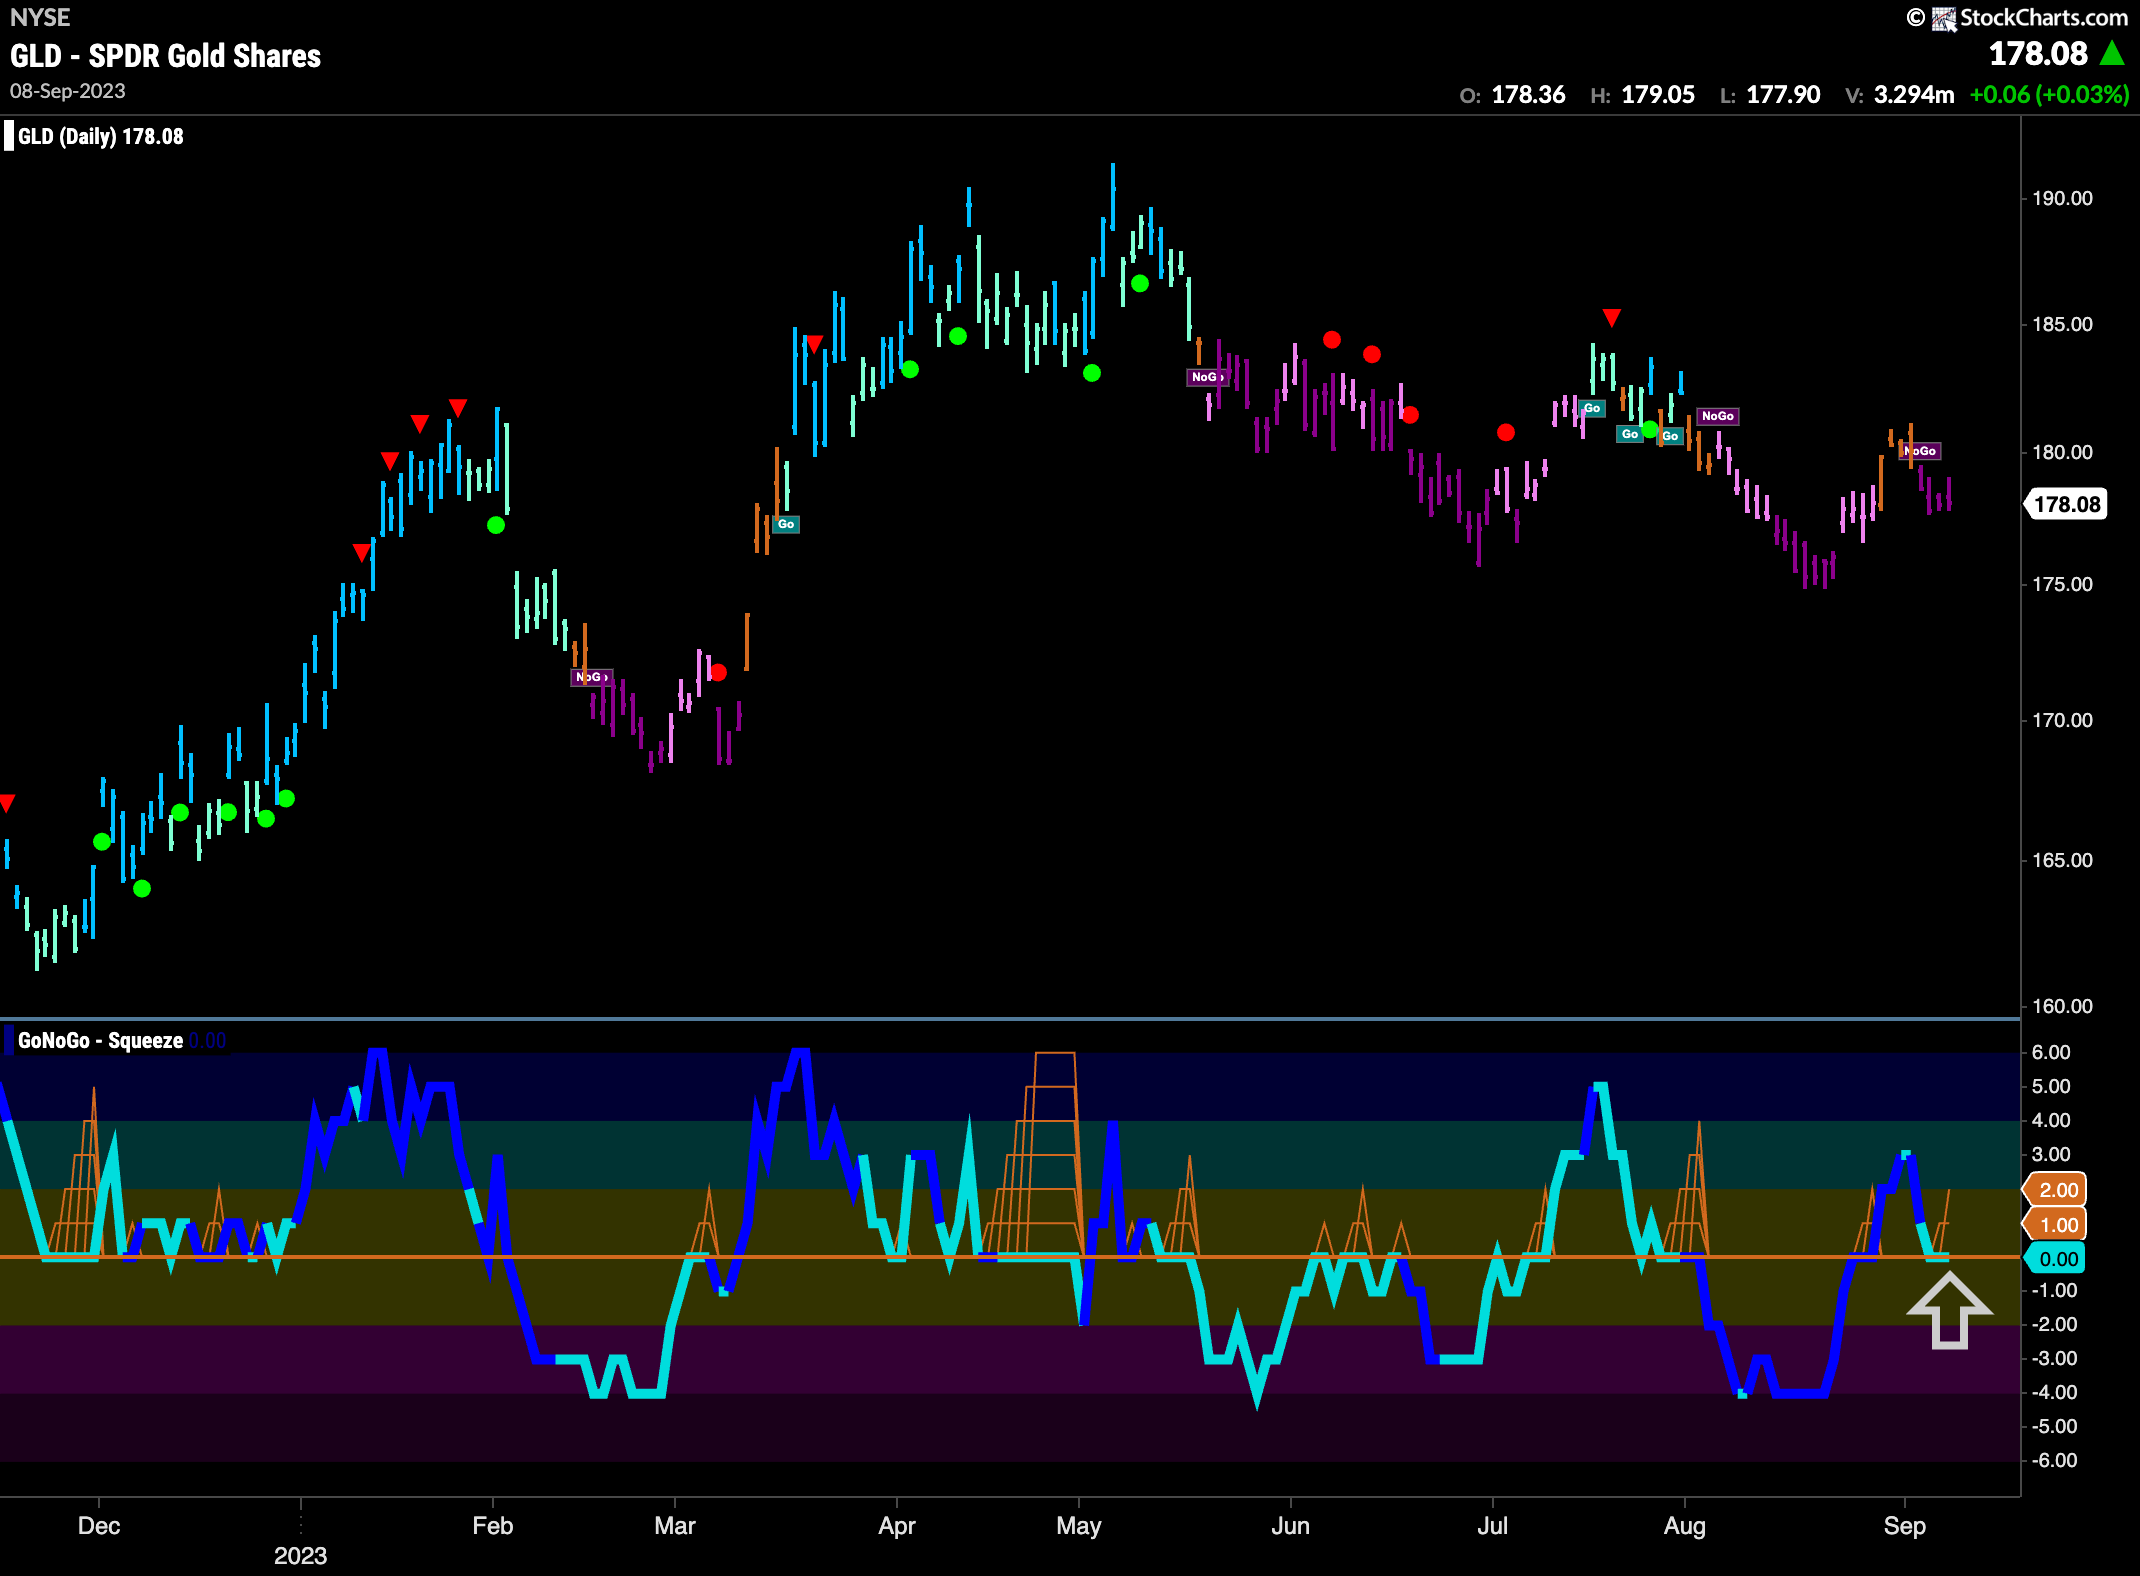The height and width of the screenshot is (1576, 2140).
Task: Click the green dot in early May
Action: 1092,373
